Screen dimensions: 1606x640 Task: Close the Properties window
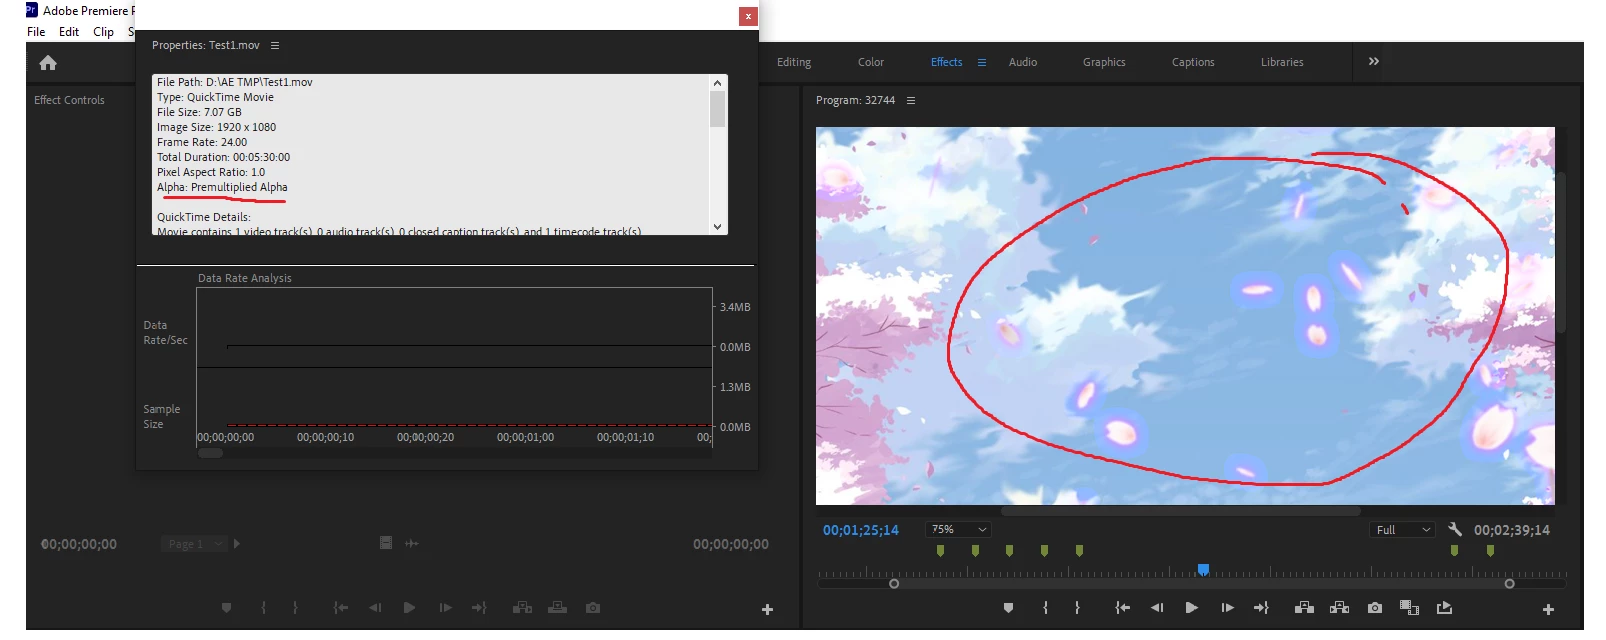[747, 16]
